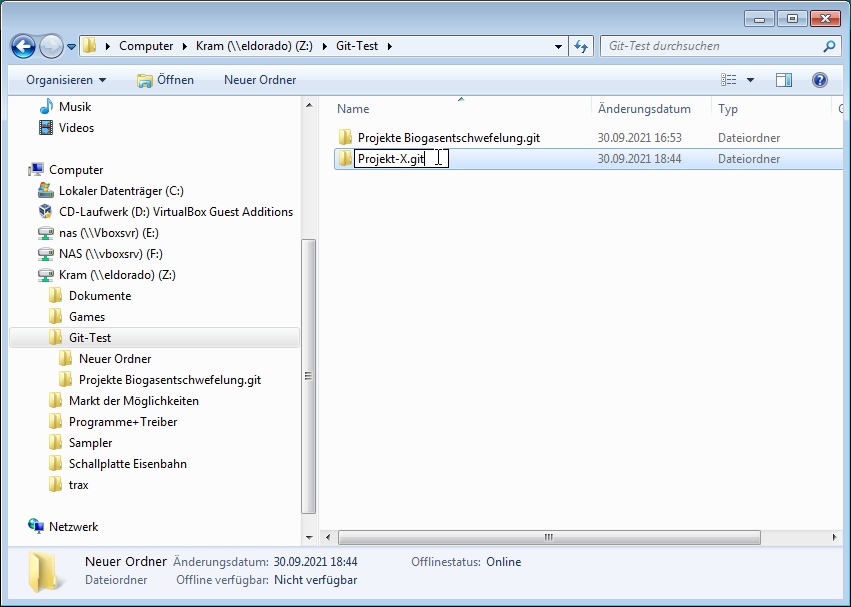Open Videos in the navigation pane
Viewport: 851px width, 607px height.
(76, 128)
